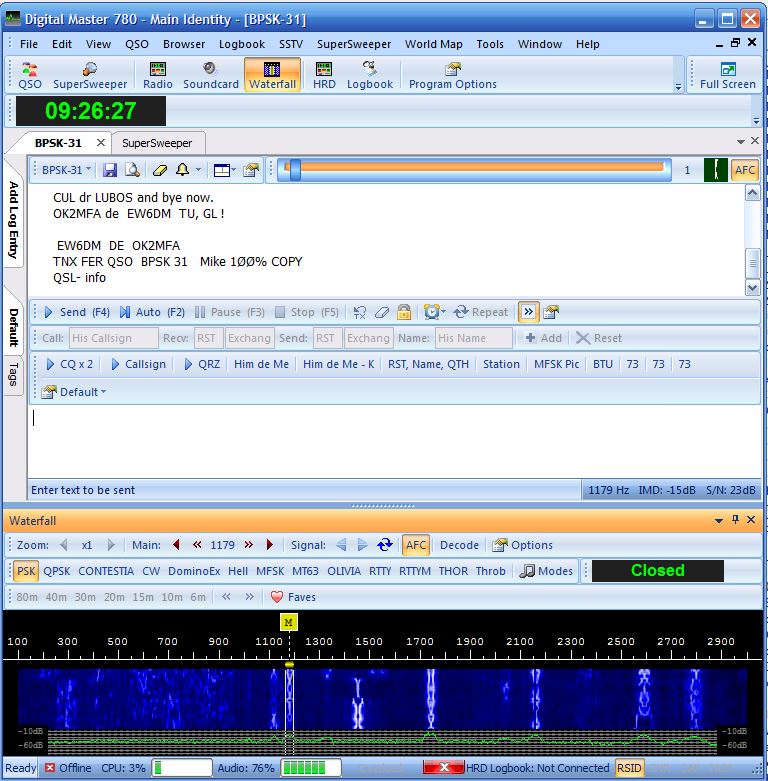The image size is (768, 781).
Task: Expand the BPSK-31 mode dropdown
Action: 67,170
